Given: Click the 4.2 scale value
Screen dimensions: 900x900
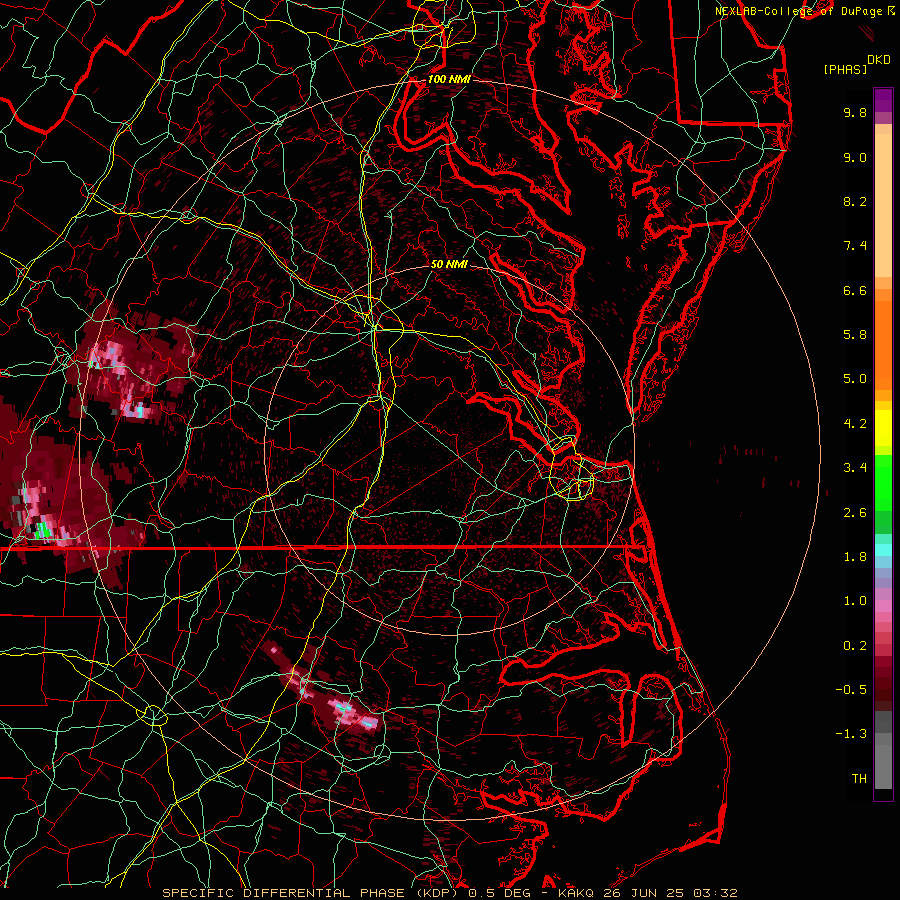Looking at the screenshot, I should [855, 424].
